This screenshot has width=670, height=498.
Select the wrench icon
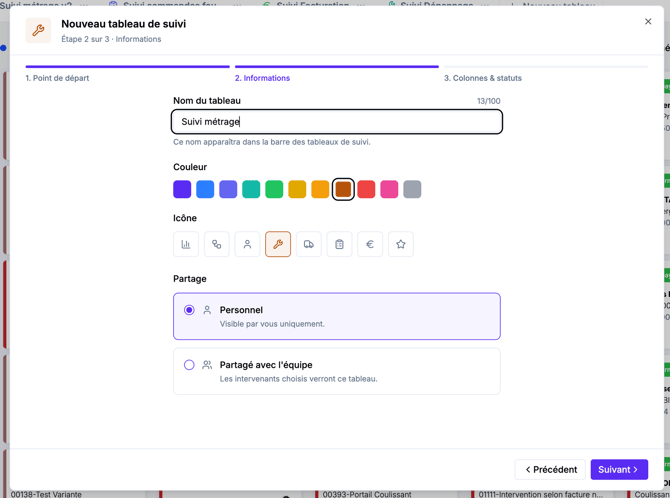click(278, 244)
